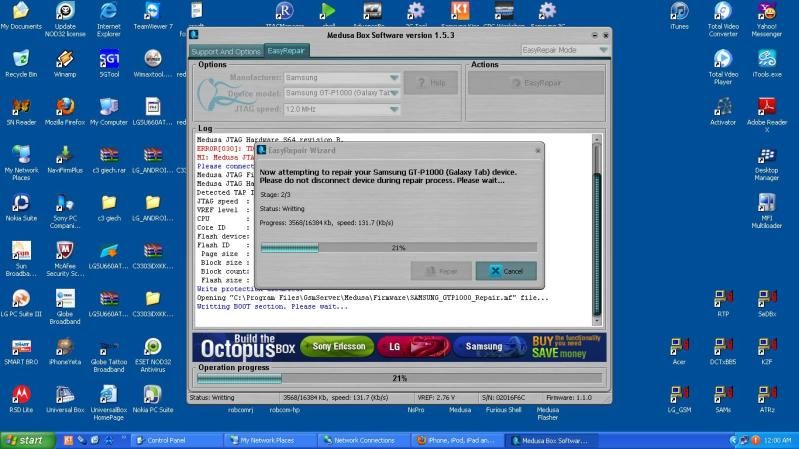
Task: Open Sony PC Companion desktop icon
Action: click(x=65, y=210)
